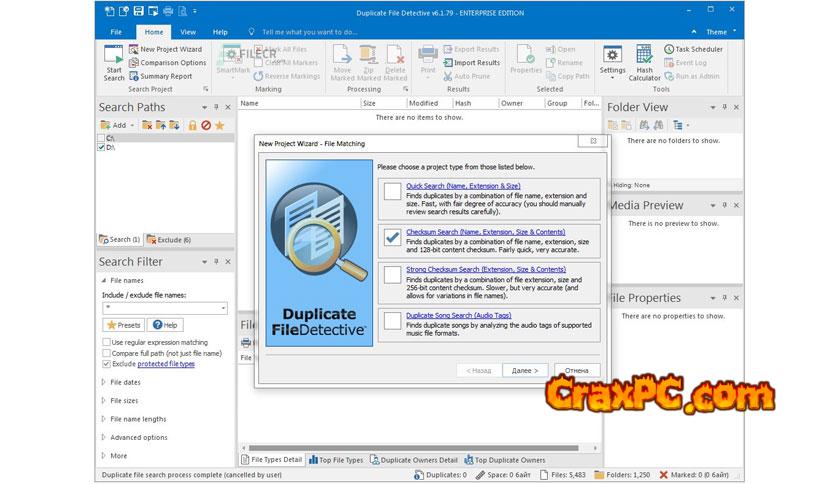The width and height of the screenshot is (836, 484).
Task: Open the Hash Calculator tool
Action: point(644,60)
